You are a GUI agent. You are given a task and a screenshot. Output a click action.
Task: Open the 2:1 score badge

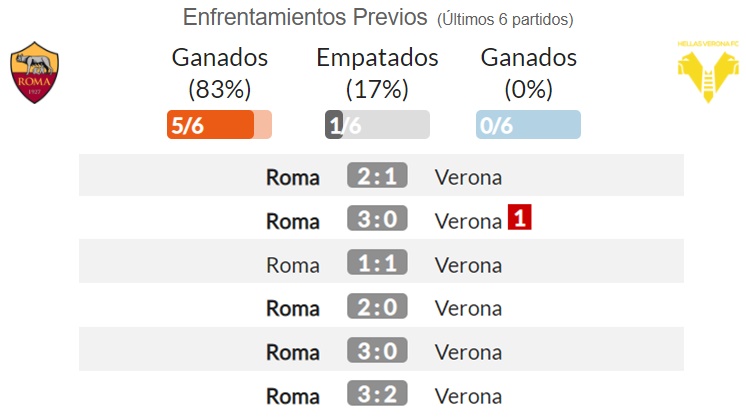coord(377,175)
